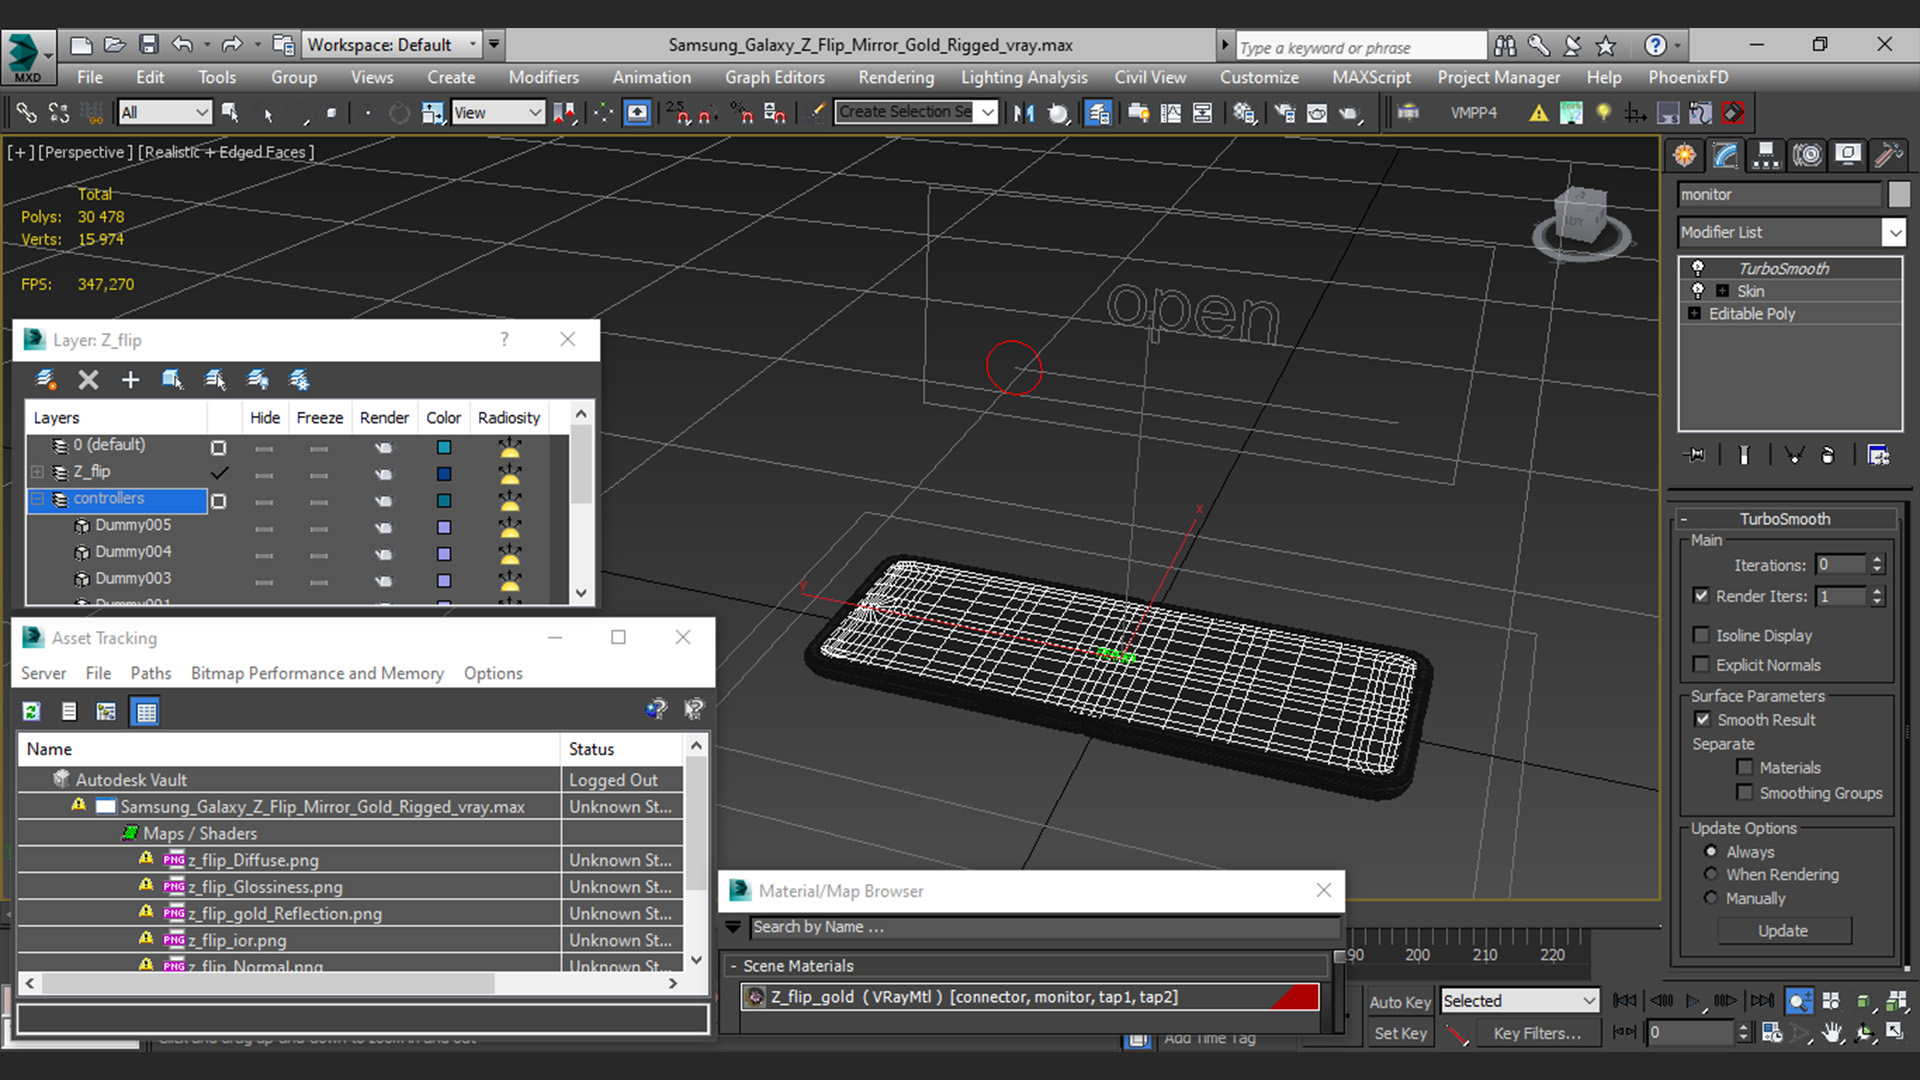Enable Separate by Smoothing Groups checkbox
The height and width of the screenshot is (1080, 1920).
(x=1745, y=793)
